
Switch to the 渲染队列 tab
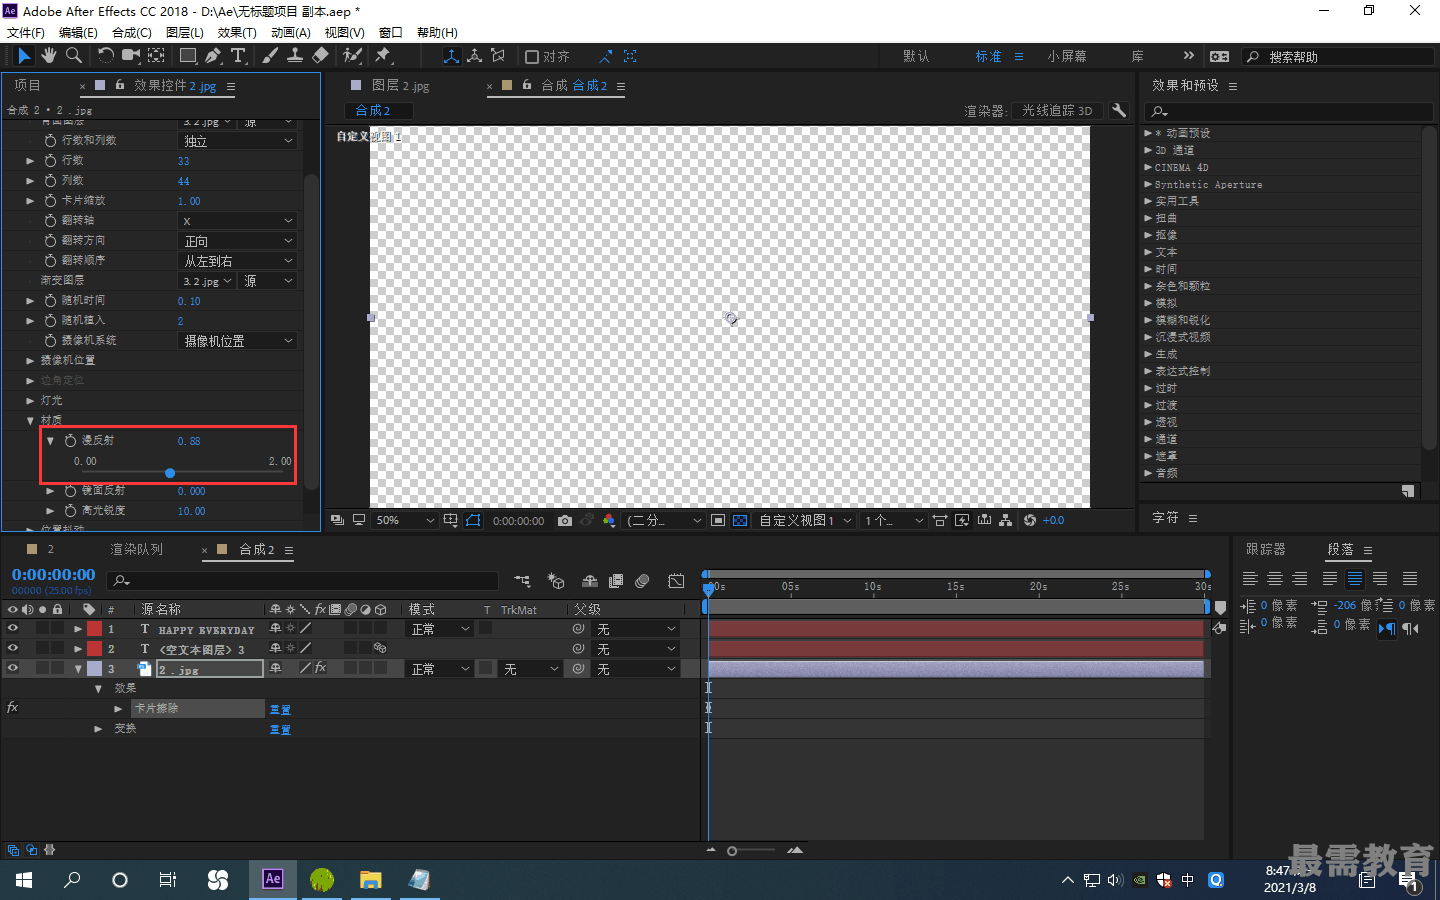point(136,549)
